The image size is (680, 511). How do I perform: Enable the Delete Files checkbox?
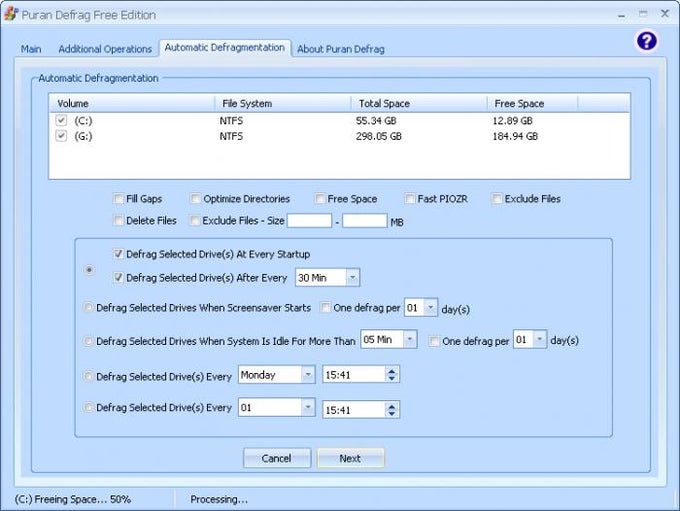tap(118, 220)
